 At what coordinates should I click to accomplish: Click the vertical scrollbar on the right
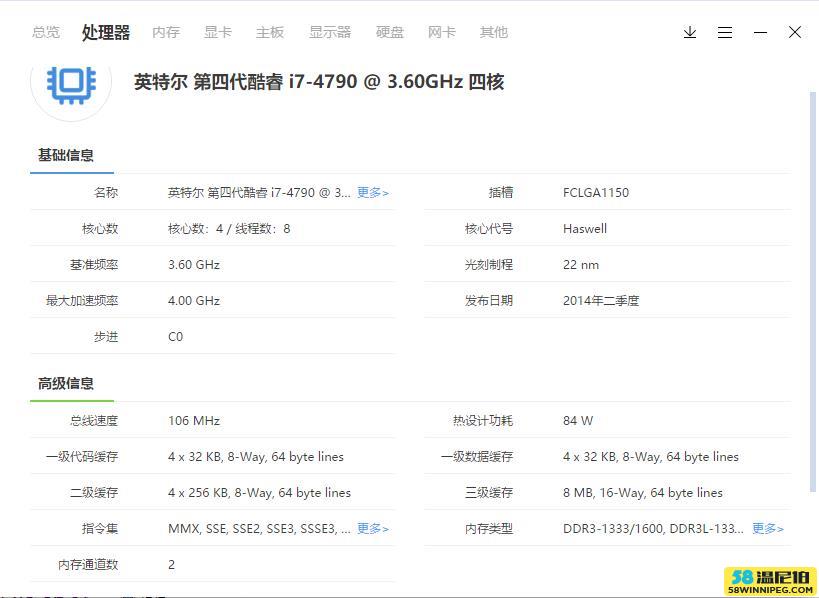[812, 291]
